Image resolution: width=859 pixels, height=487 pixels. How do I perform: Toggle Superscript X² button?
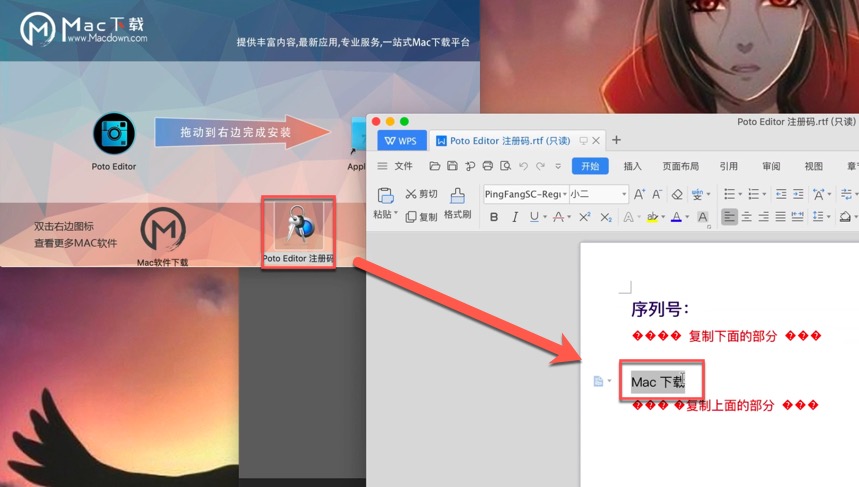[585, 217]
